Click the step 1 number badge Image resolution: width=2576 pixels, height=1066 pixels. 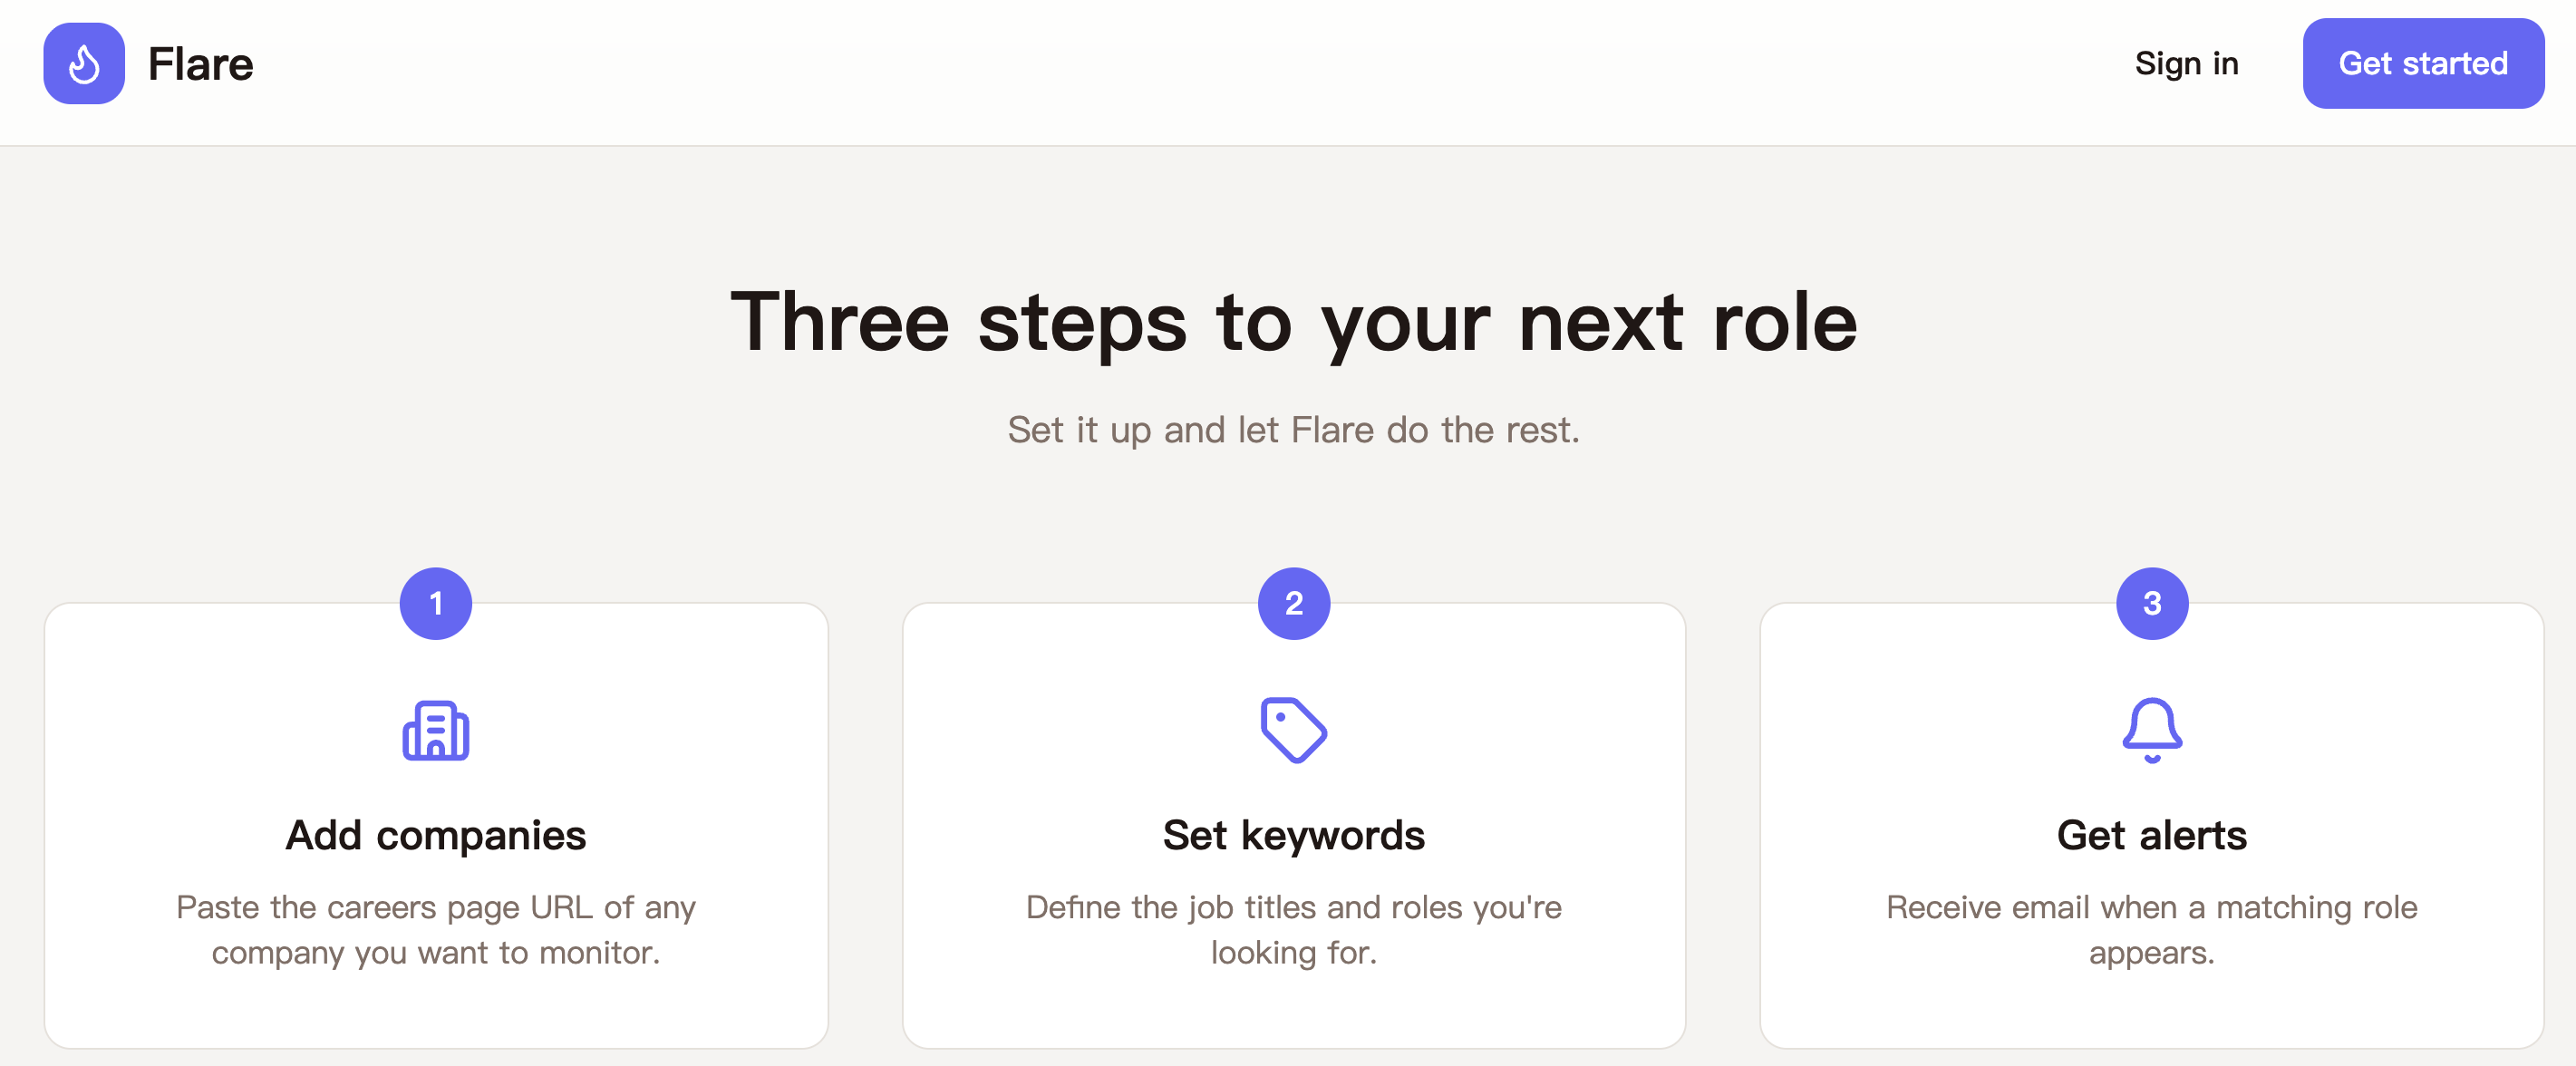click(x=436, y=603)
